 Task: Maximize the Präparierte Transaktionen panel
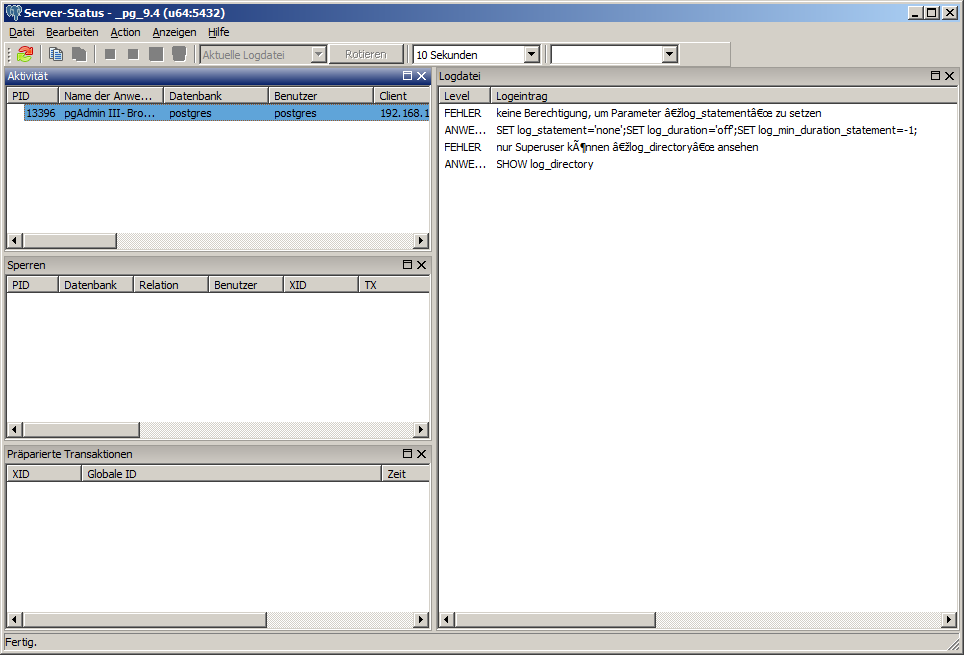click(x=407, y=454)
